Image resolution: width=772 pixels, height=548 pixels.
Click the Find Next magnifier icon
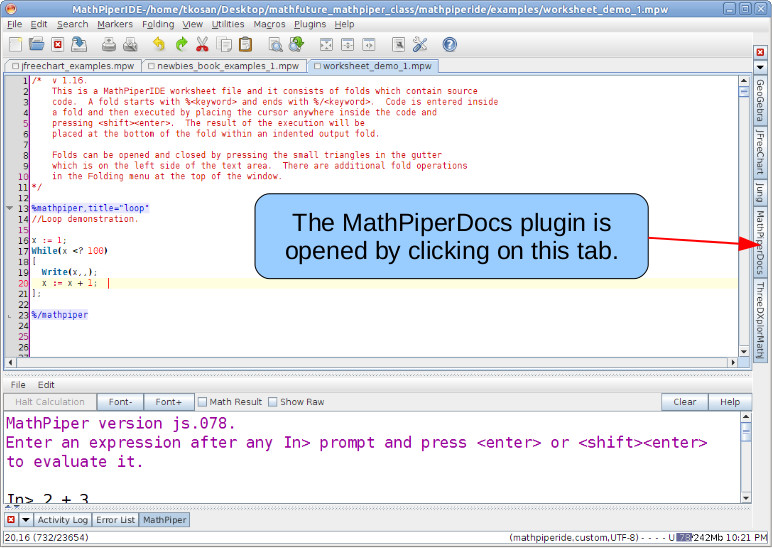[x=296, y=45]
